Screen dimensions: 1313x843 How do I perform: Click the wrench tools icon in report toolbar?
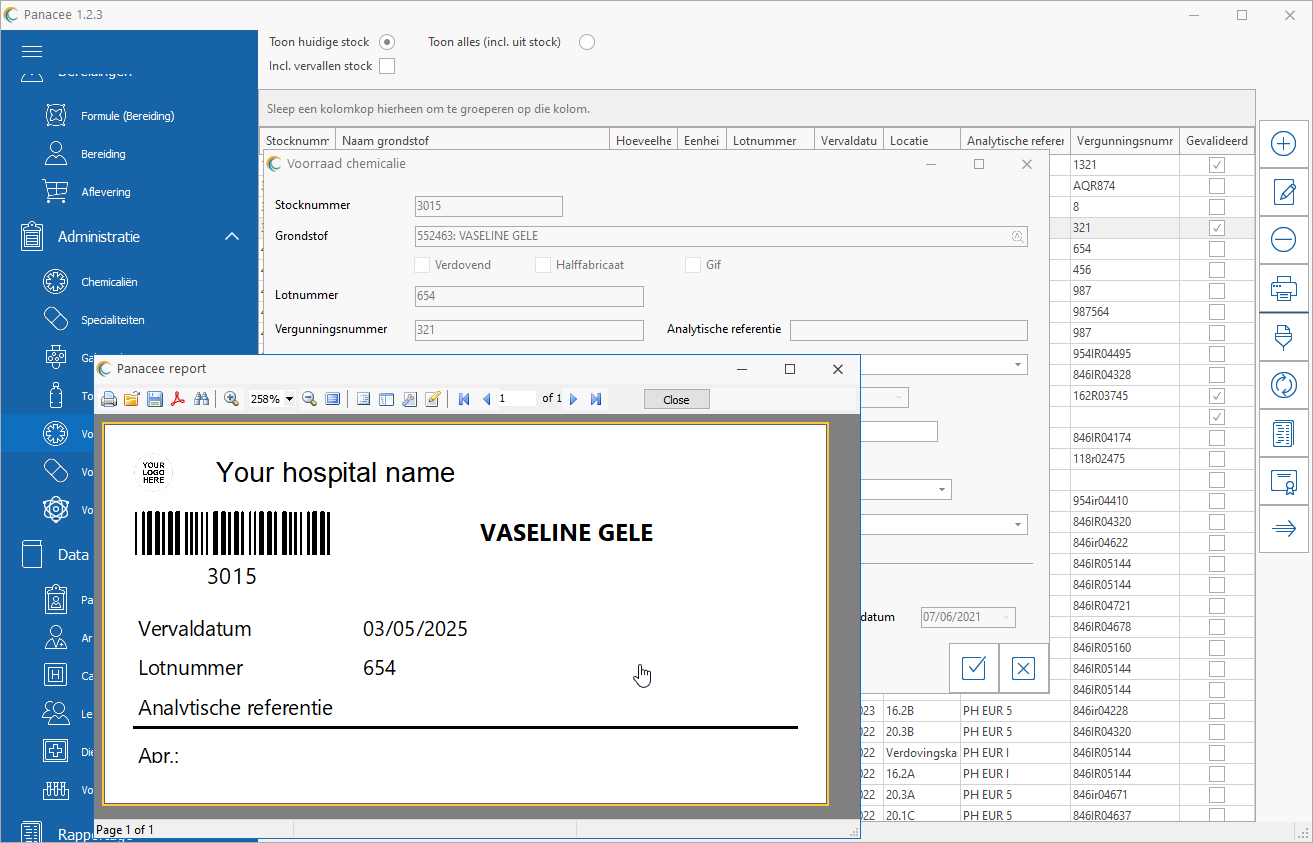pyautogui.click(x=409, y=399)
